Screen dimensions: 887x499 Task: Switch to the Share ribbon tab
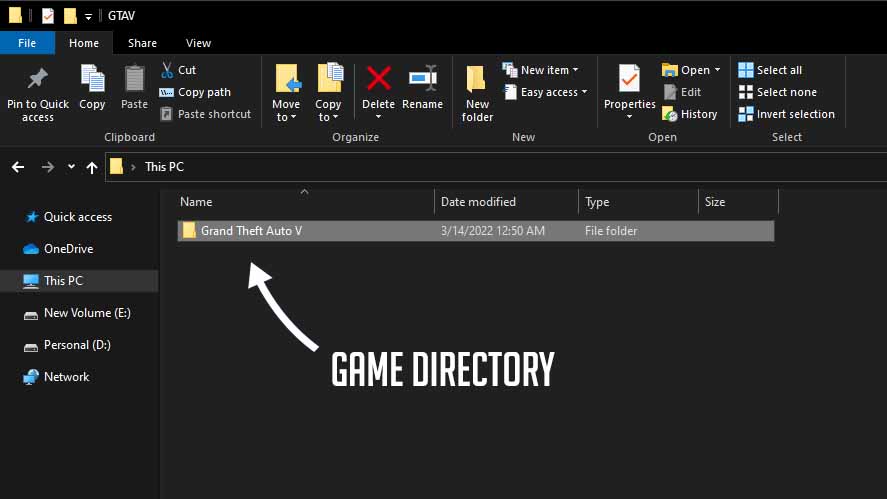coord(142,43)
